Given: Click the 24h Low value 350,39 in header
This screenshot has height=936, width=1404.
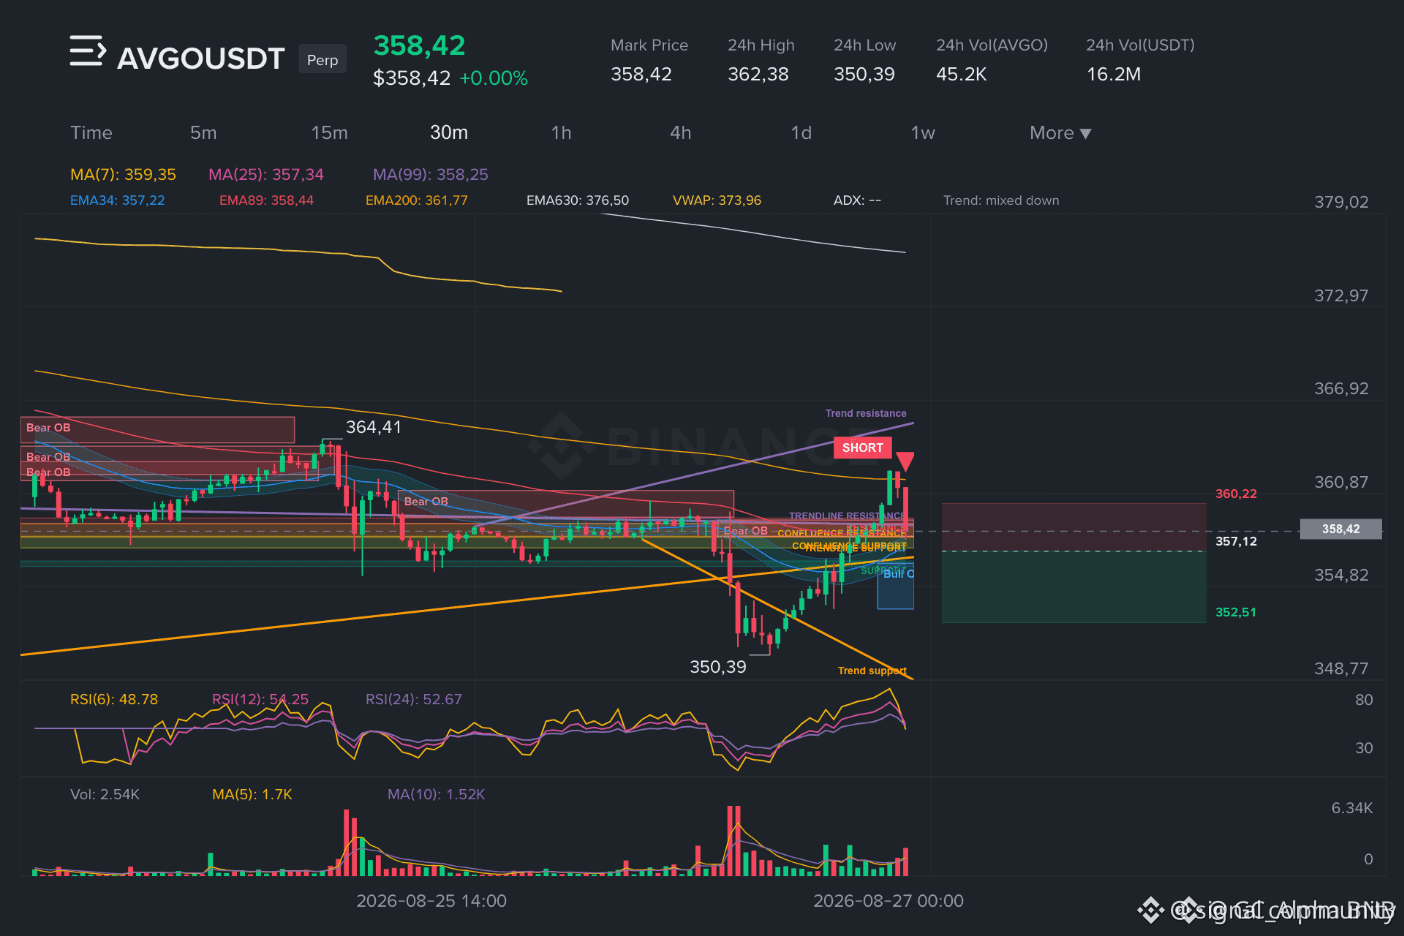Looking at the screenshot, I should click(864, 74).
